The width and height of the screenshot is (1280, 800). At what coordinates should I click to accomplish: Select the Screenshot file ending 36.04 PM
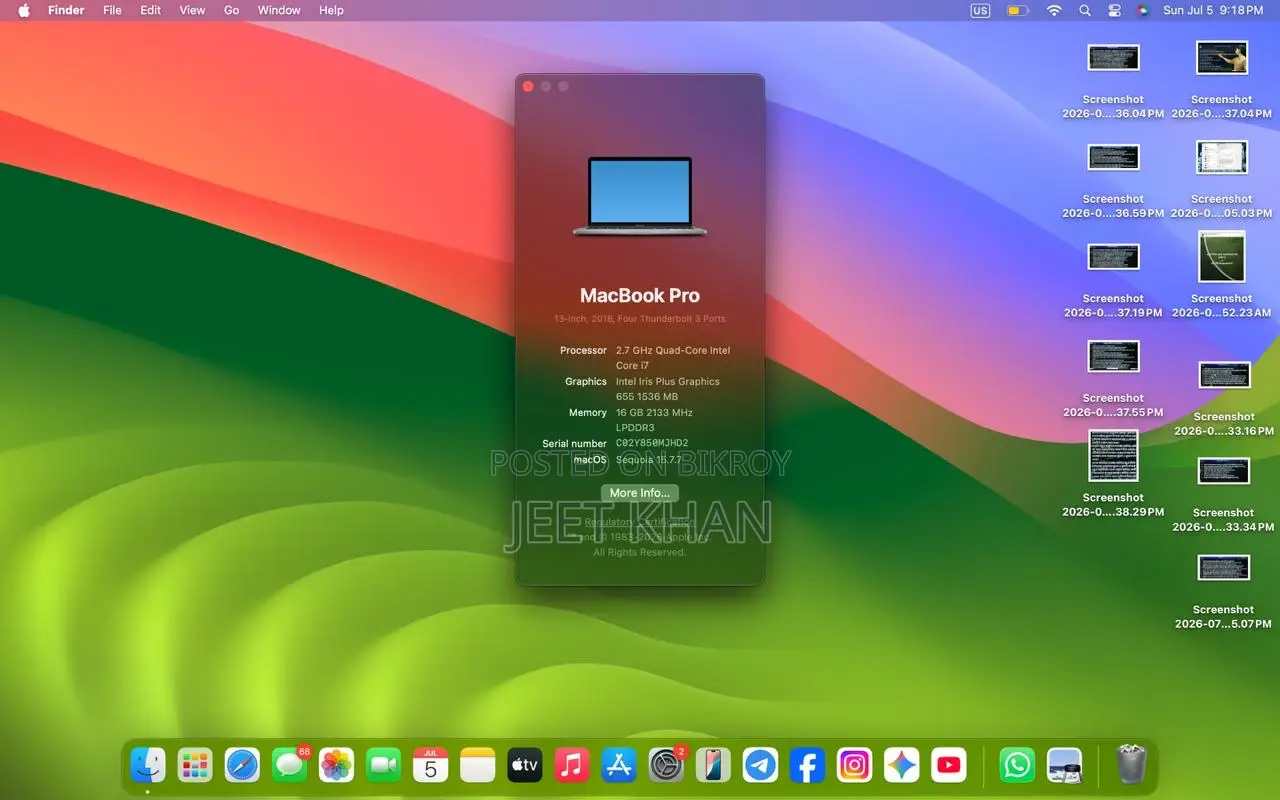1113,80
